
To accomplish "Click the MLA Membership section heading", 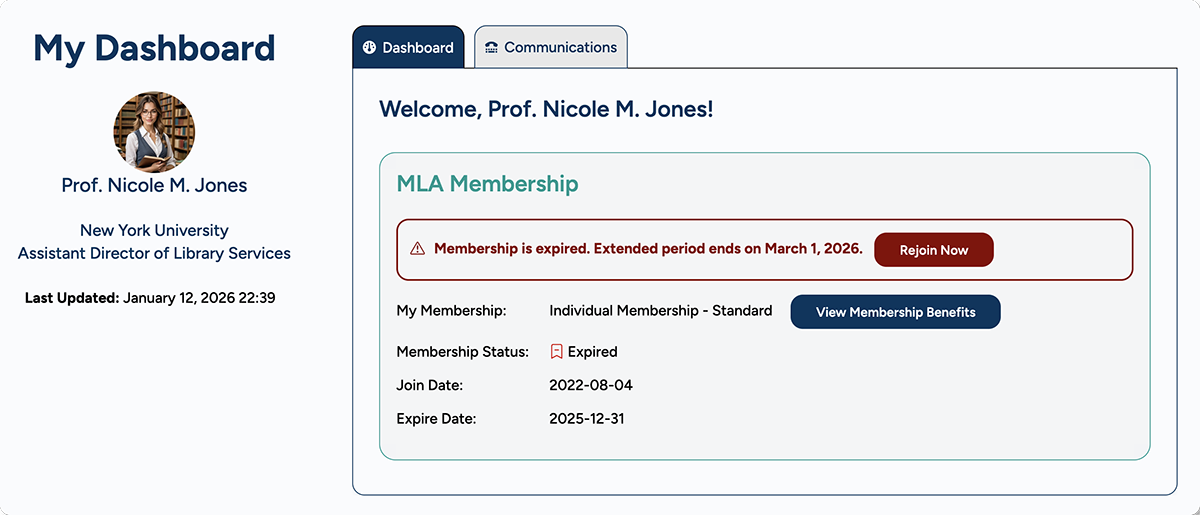I will [487, 184].
